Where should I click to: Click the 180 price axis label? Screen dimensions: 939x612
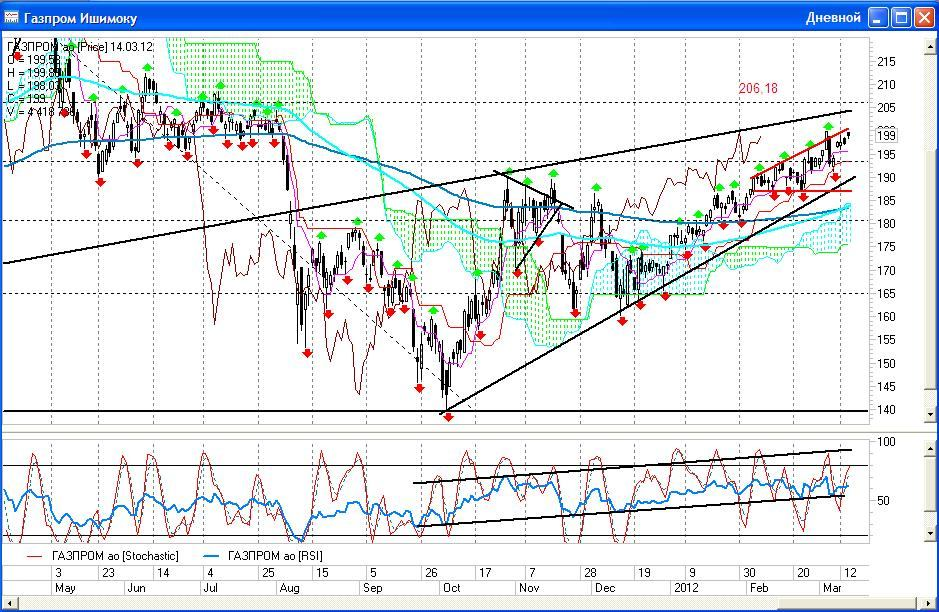point(886,224)
